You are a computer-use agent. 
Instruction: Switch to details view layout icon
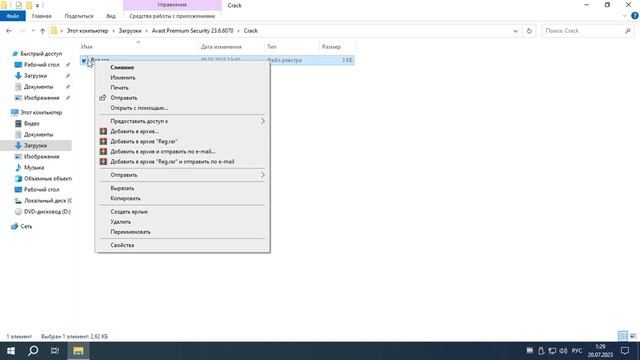[622, 336]
